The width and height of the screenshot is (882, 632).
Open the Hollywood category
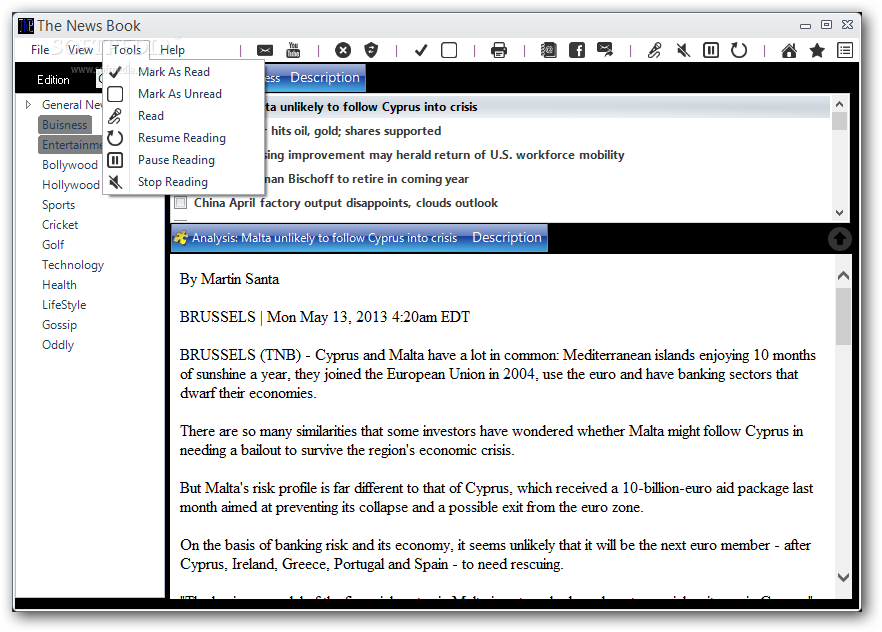[71, 185]
